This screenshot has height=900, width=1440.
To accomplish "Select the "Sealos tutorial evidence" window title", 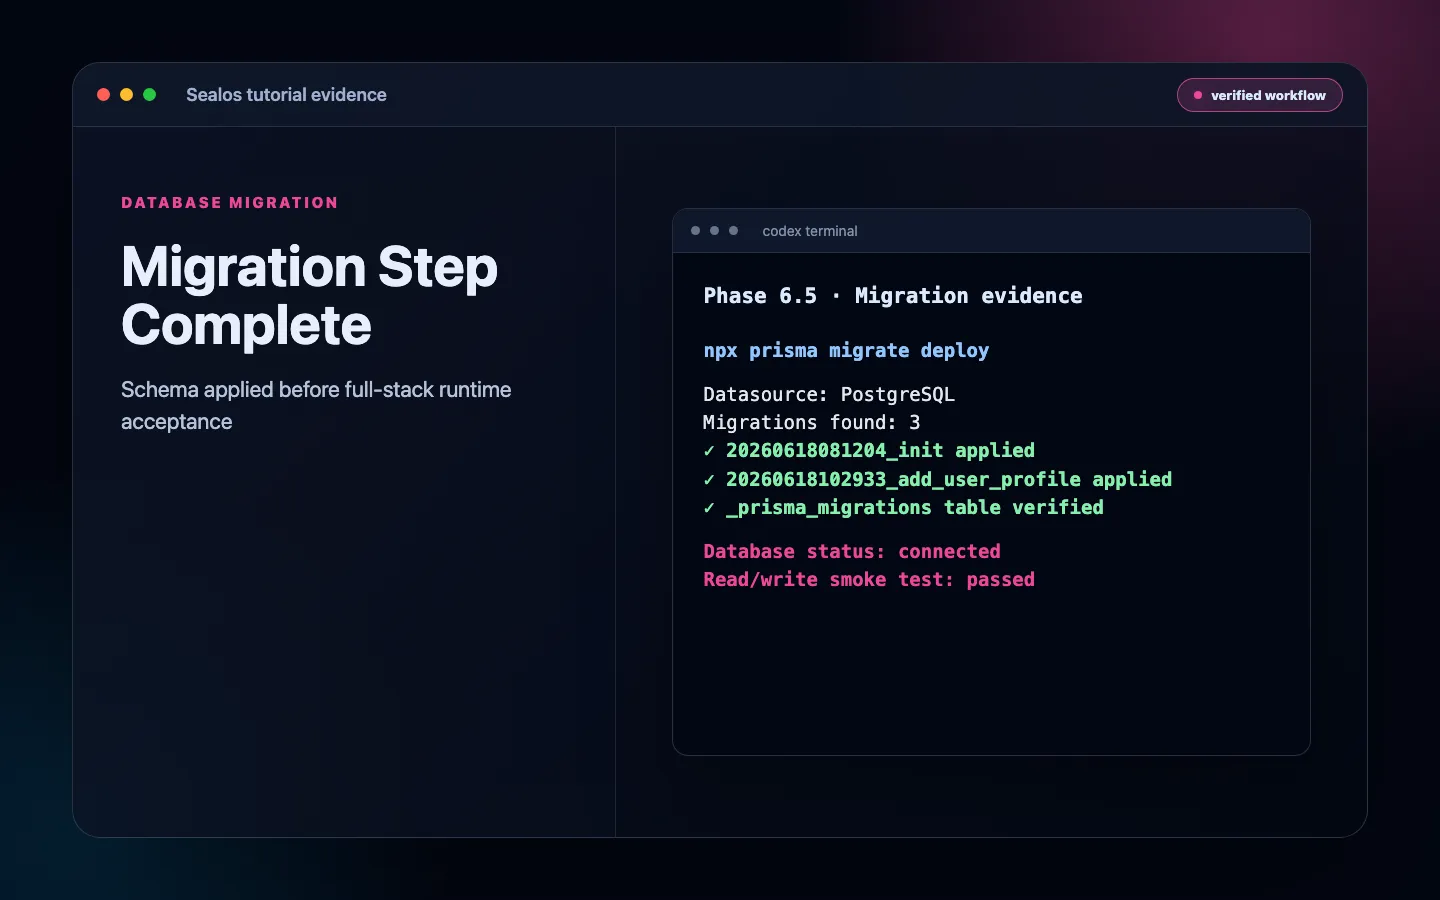I will coord(286,95).
